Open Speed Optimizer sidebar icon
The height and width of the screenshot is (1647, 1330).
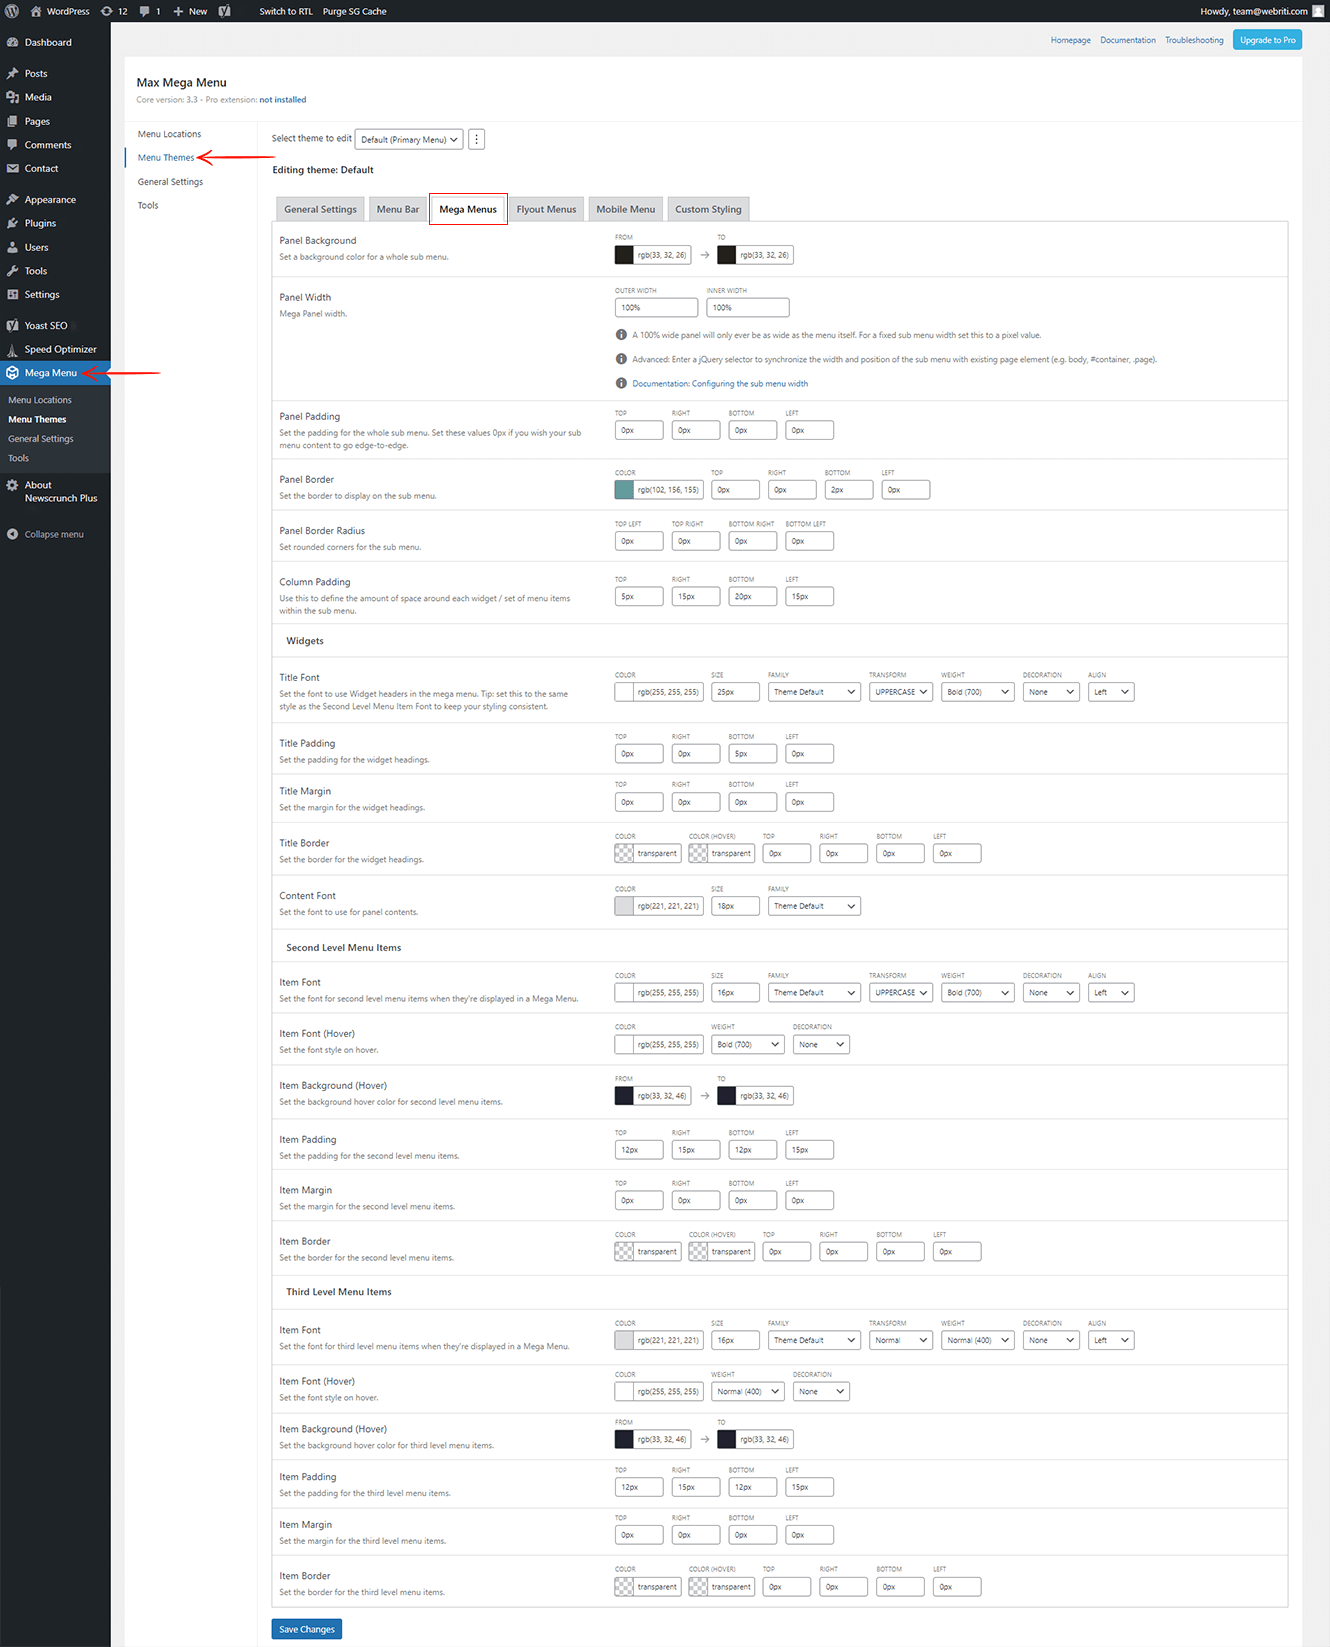12,349
